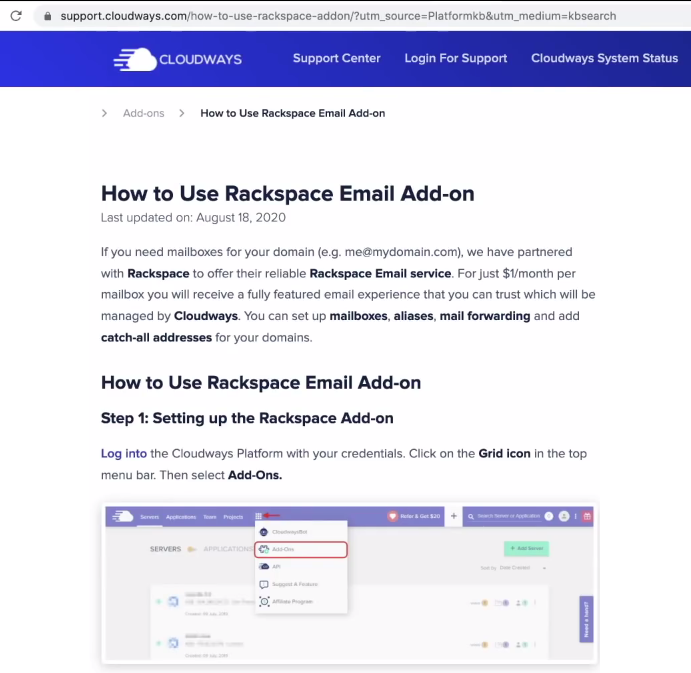Click the chevron after Add-ons breadcrumb
Screen dimensions: 691x673
tap(182, 113)
